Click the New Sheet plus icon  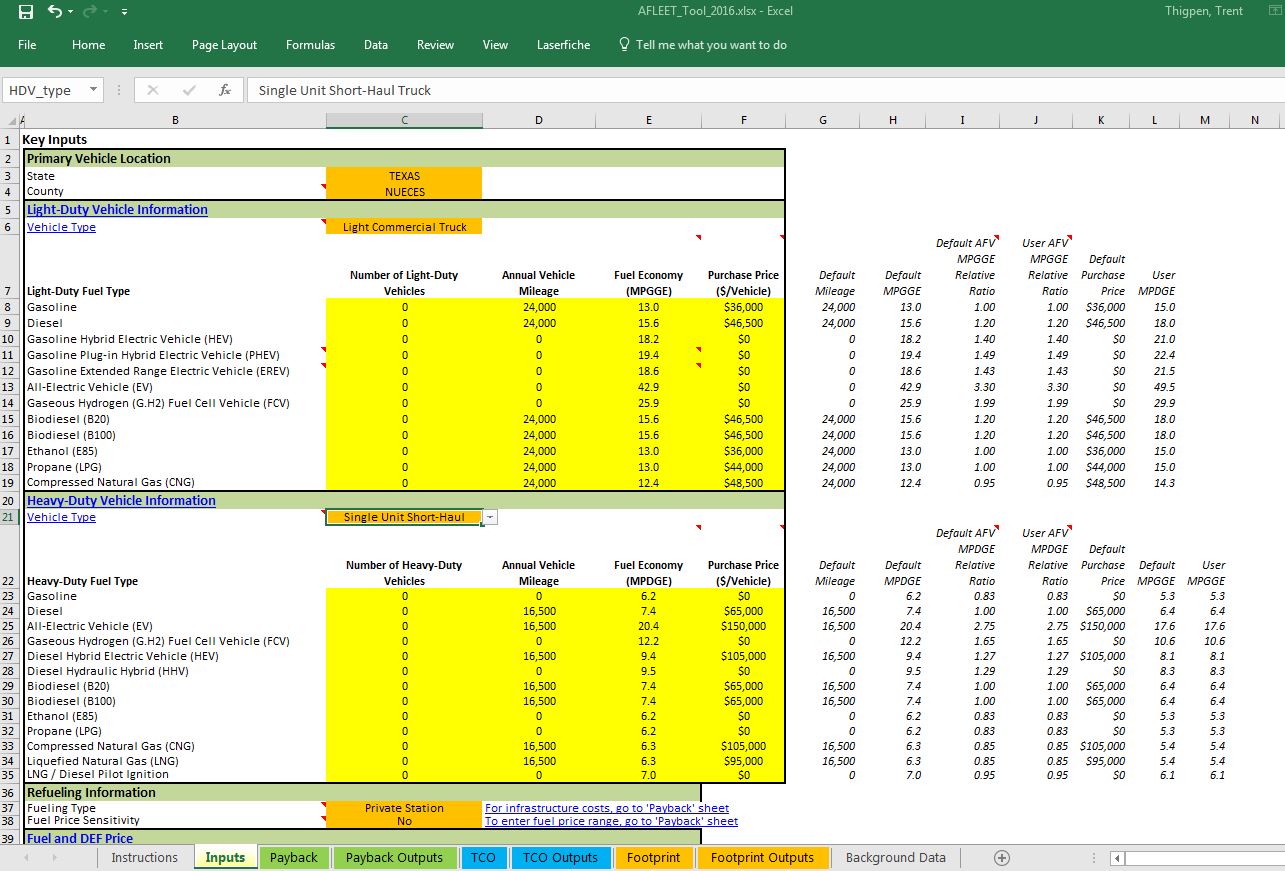coord(1002,857)
